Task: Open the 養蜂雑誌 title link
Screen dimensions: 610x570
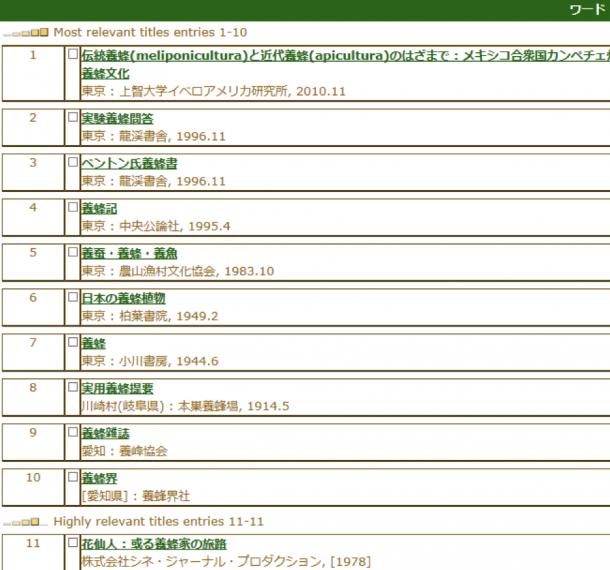Action: (105, 433)
